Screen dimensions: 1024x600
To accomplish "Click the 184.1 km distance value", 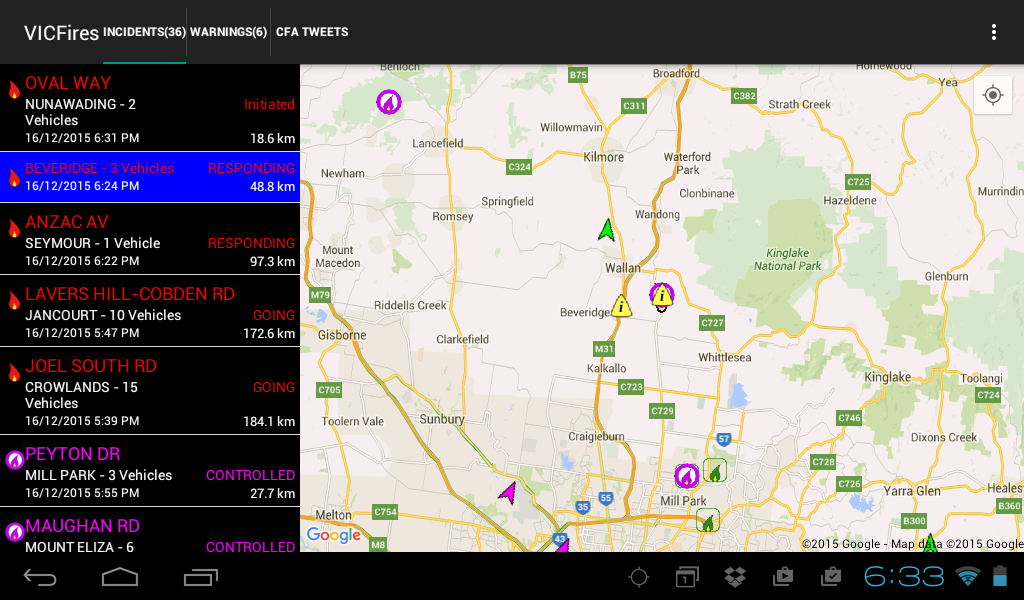I will coord(269,422).
